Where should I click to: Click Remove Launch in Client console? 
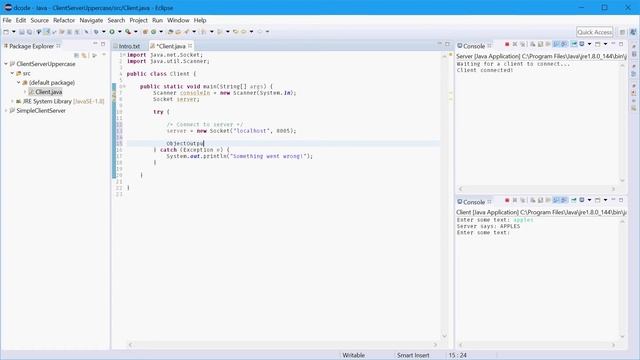pos(515,200)
